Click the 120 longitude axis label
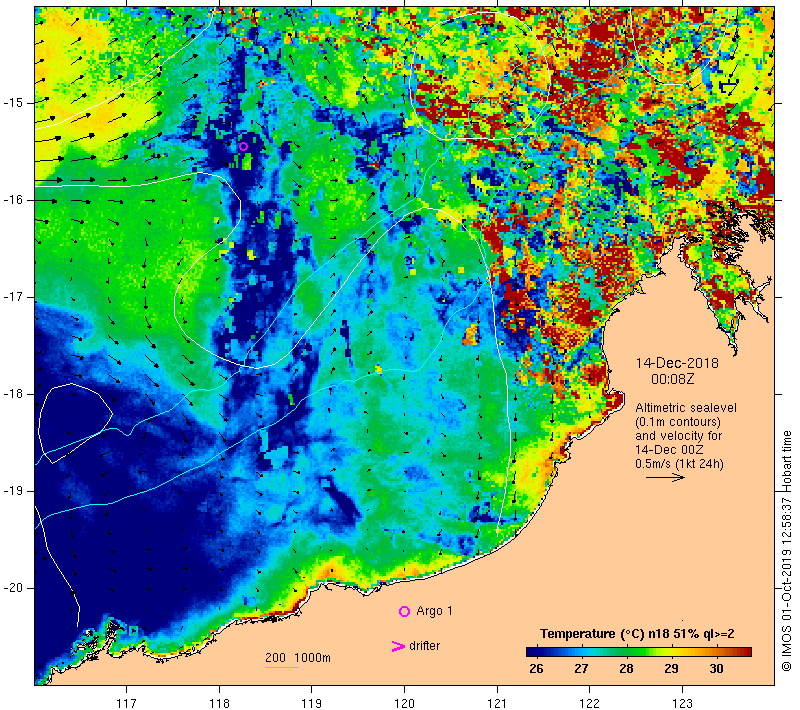800x710 pixels. [x=405, y=703]
